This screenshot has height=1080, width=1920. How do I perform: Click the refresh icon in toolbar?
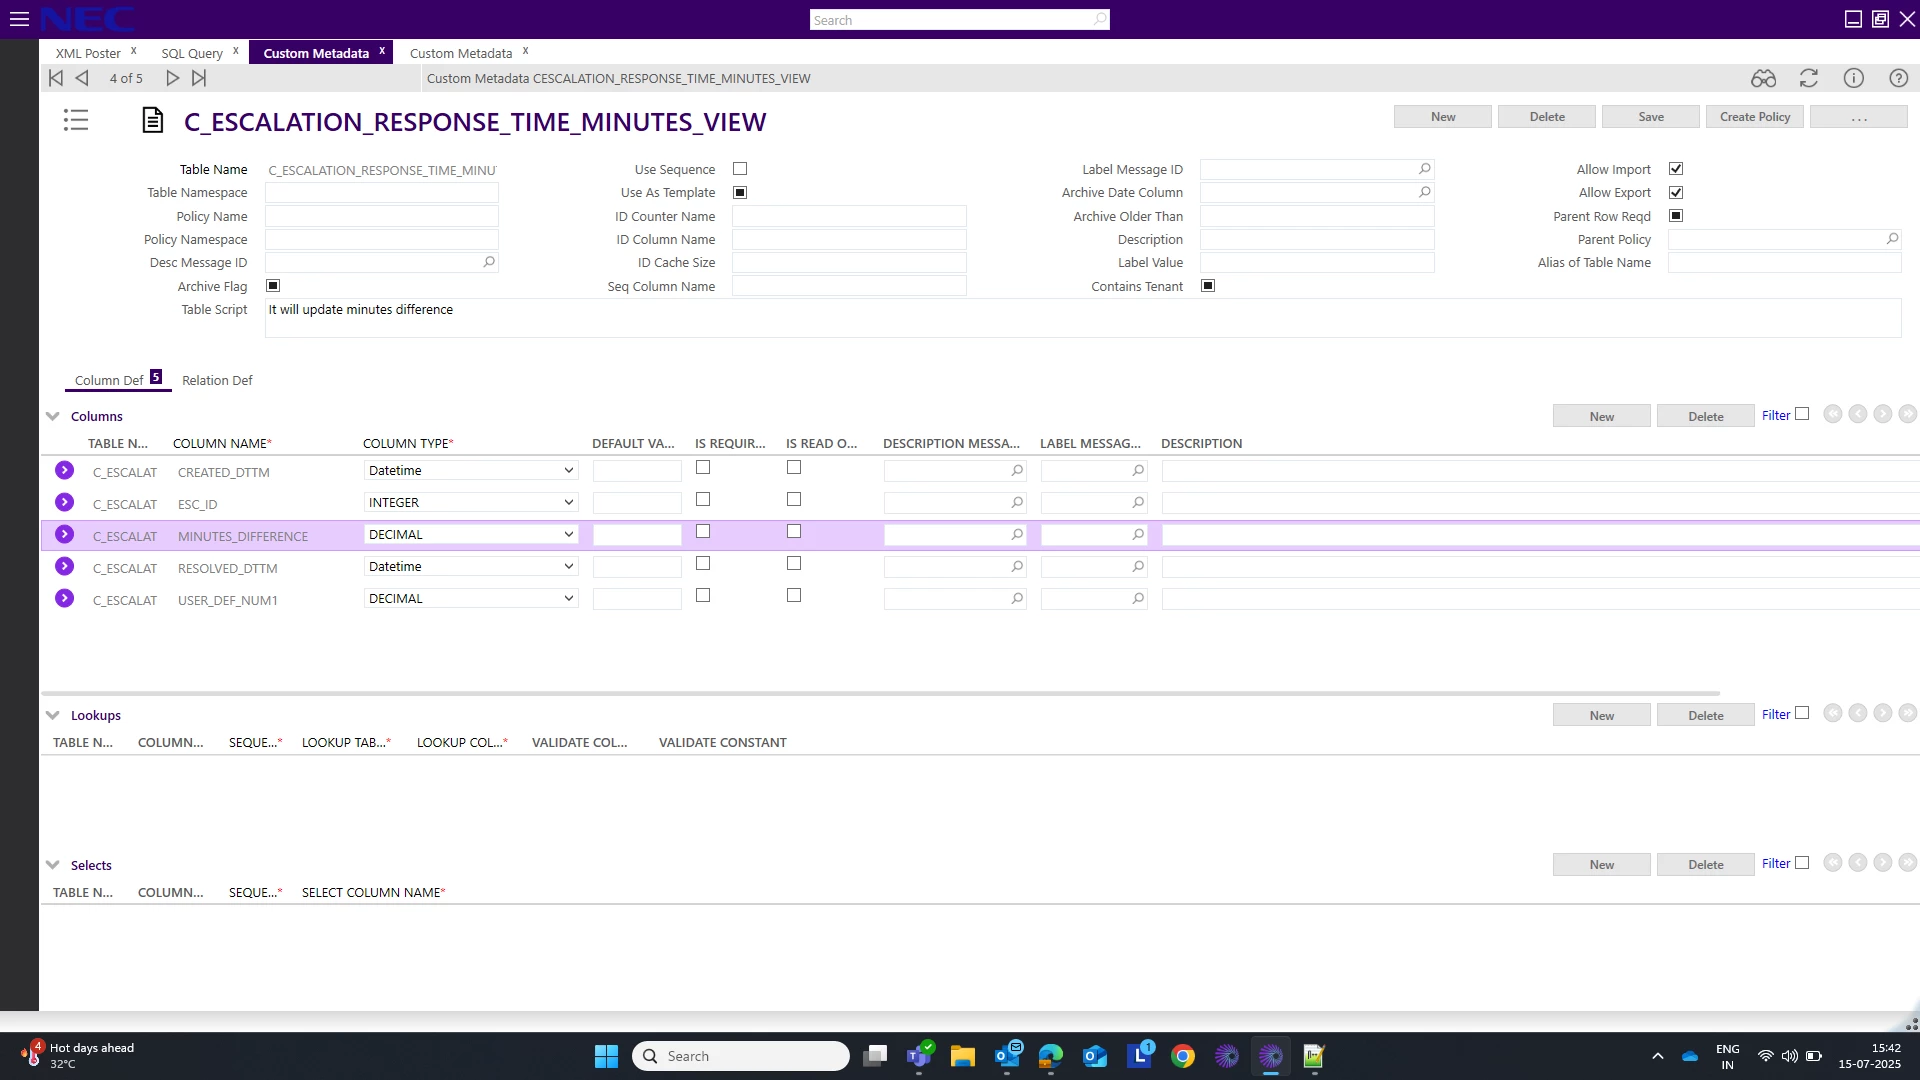tap(1808, 78)
